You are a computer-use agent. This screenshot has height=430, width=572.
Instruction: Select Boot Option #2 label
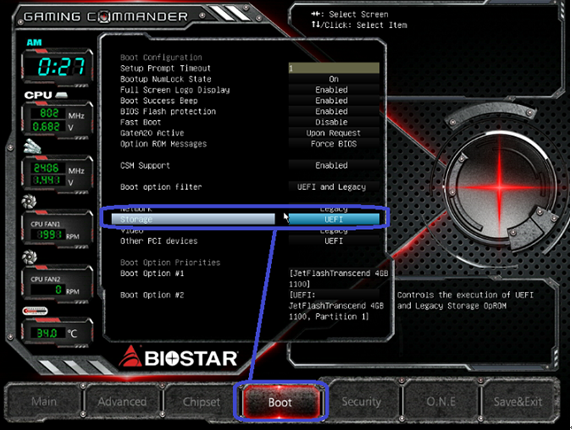pyautogui.click(x=152, y=295)
